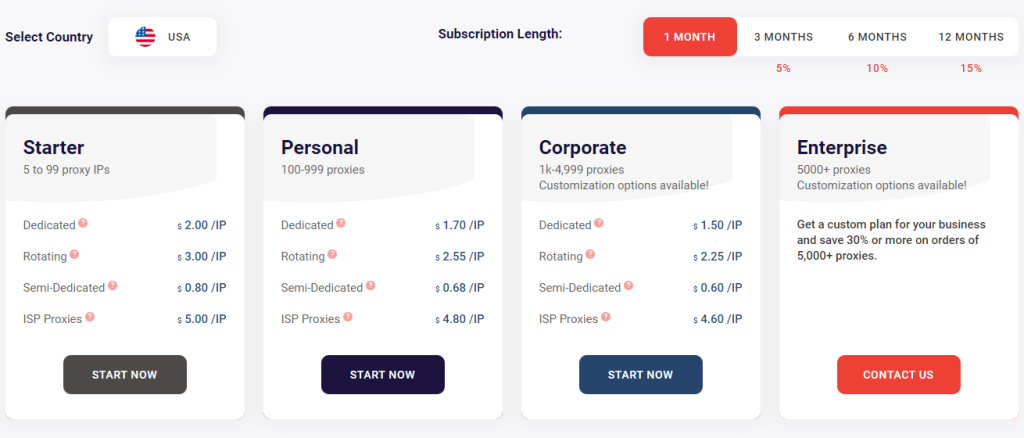The image size is (1024, 438).
Task: Click the help icon beside Starter Semi-Dedicated
Action: click(x=113, y=286)
